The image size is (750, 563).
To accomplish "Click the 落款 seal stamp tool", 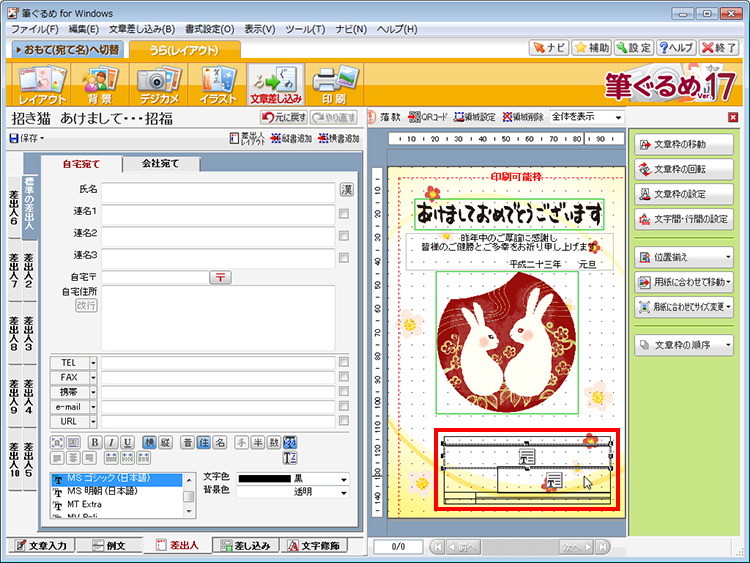I will pos(385,117).
